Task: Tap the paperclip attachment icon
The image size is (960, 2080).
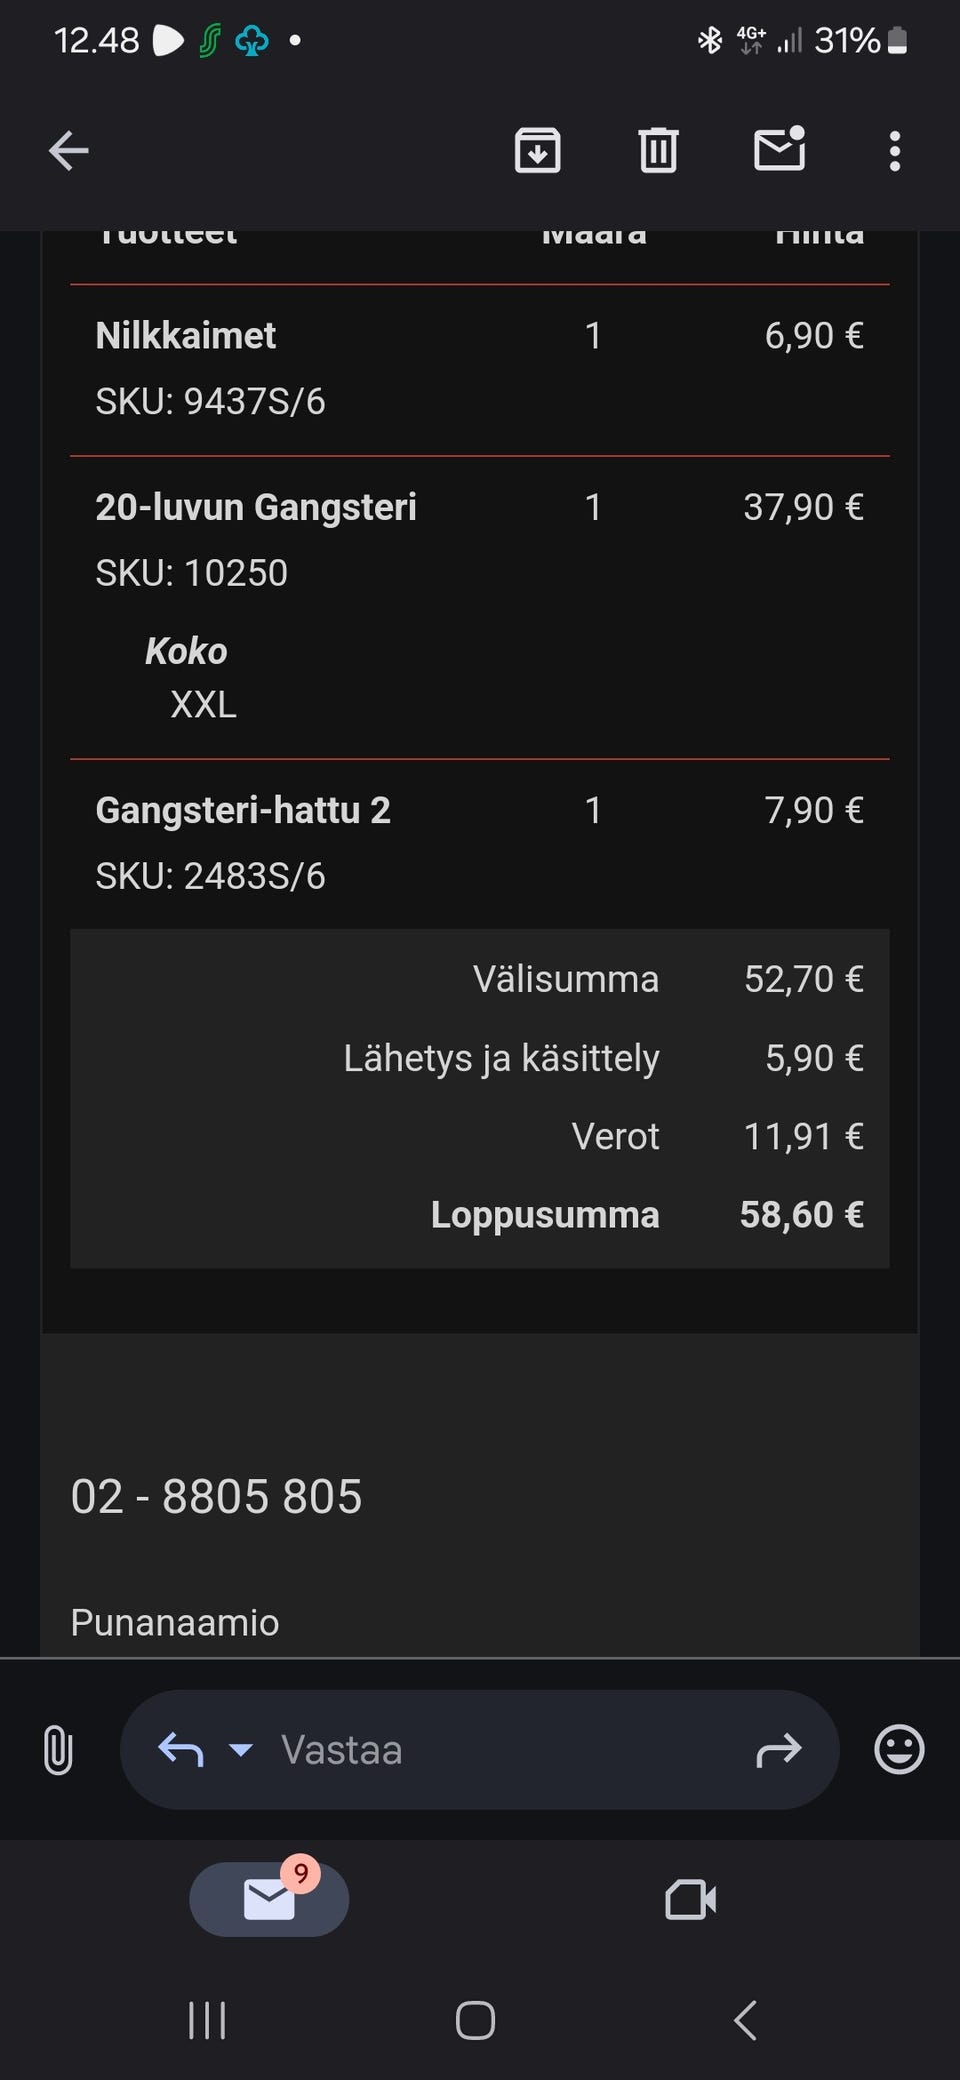Action: pyautogui.click(x=58, y=1750)
